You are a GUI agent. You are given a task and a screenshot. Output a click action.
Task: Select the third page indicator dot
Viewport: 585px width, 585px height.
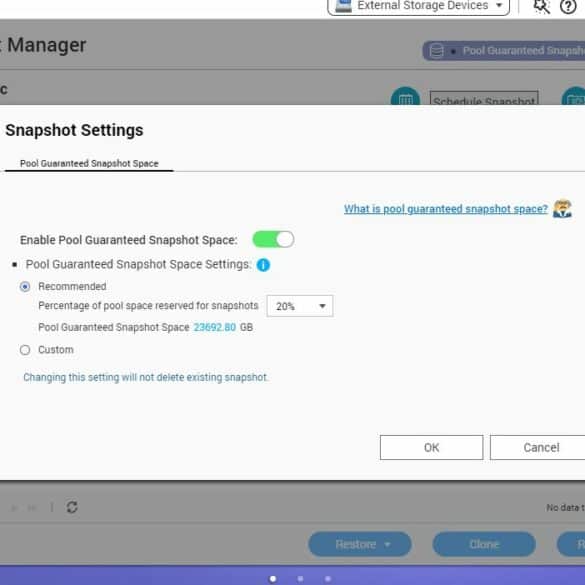pyautogui.click(x=328, y=579)
